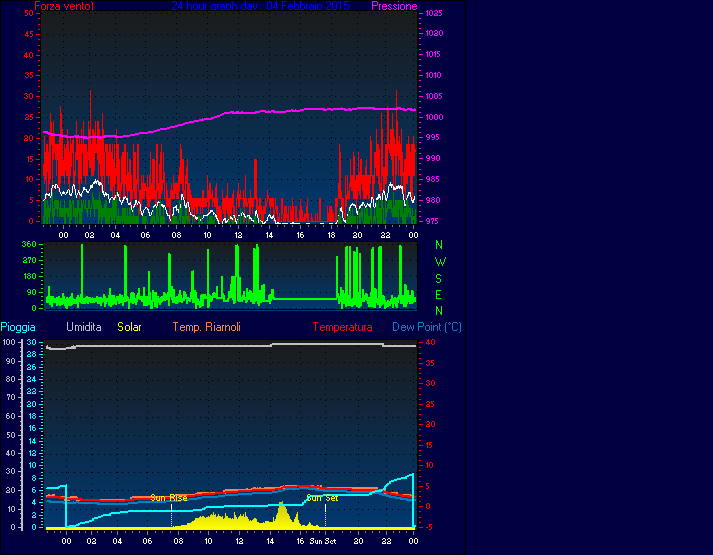Click the 100 value on humidity axis

(x=9, y=343)
